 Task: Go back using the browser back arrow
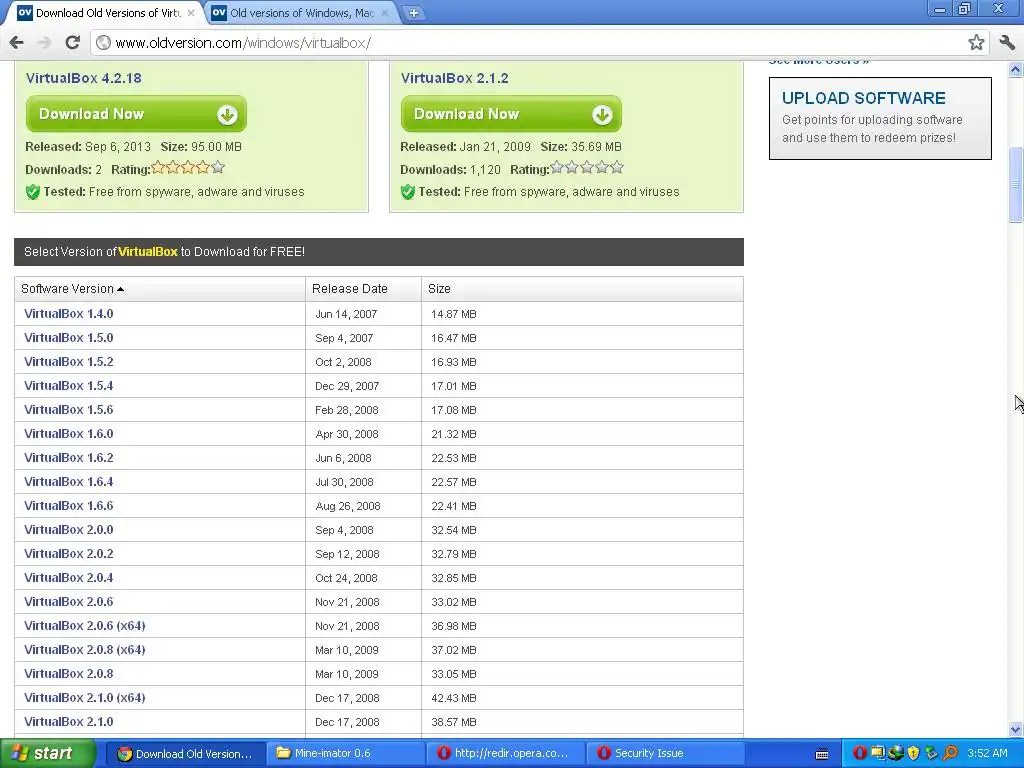tap(16, 43)
